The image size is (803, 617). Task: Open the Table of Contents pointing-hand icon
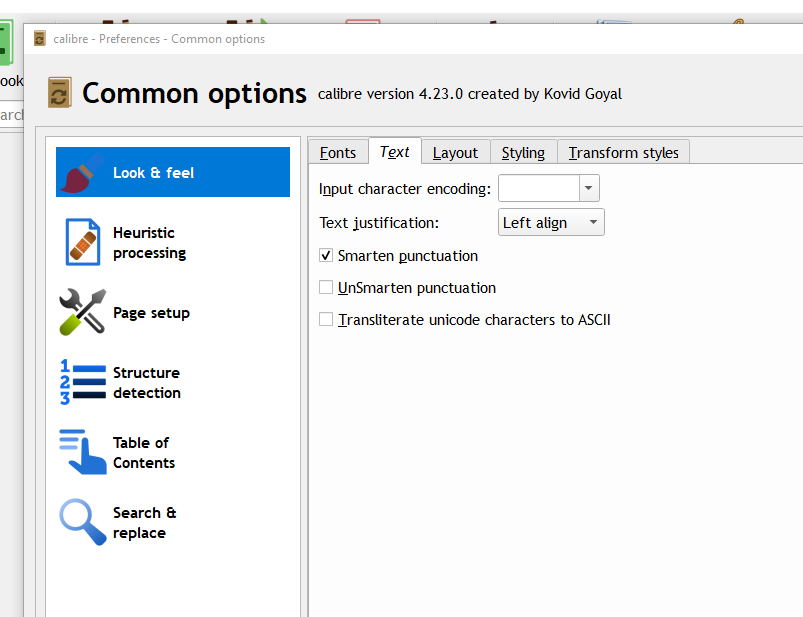[82, 452]
